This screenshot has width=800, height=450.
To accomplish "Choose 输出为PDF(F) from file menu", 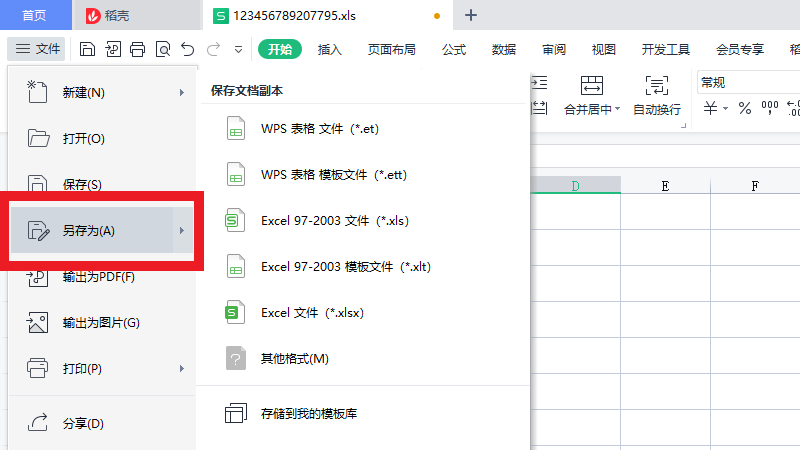I will point(98,277).
